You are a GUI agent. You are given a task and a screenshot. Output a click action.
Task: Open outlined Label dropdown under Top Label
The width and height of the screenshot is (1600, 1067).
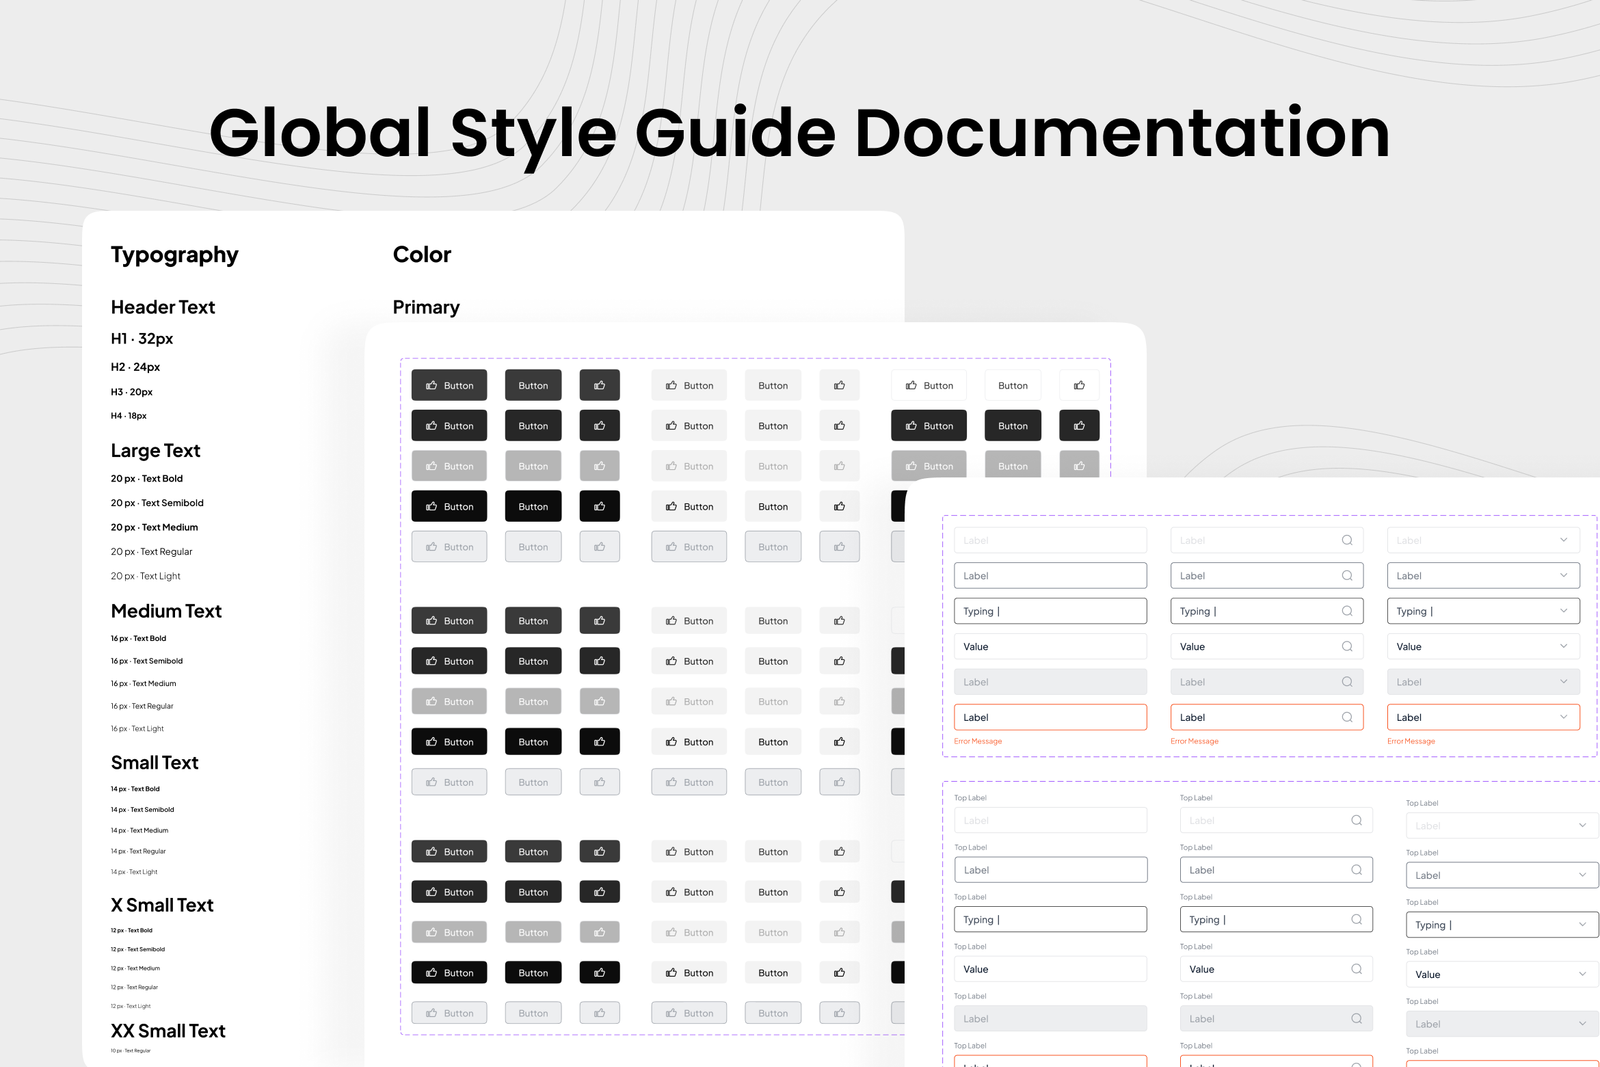[x=1502, y=875]
